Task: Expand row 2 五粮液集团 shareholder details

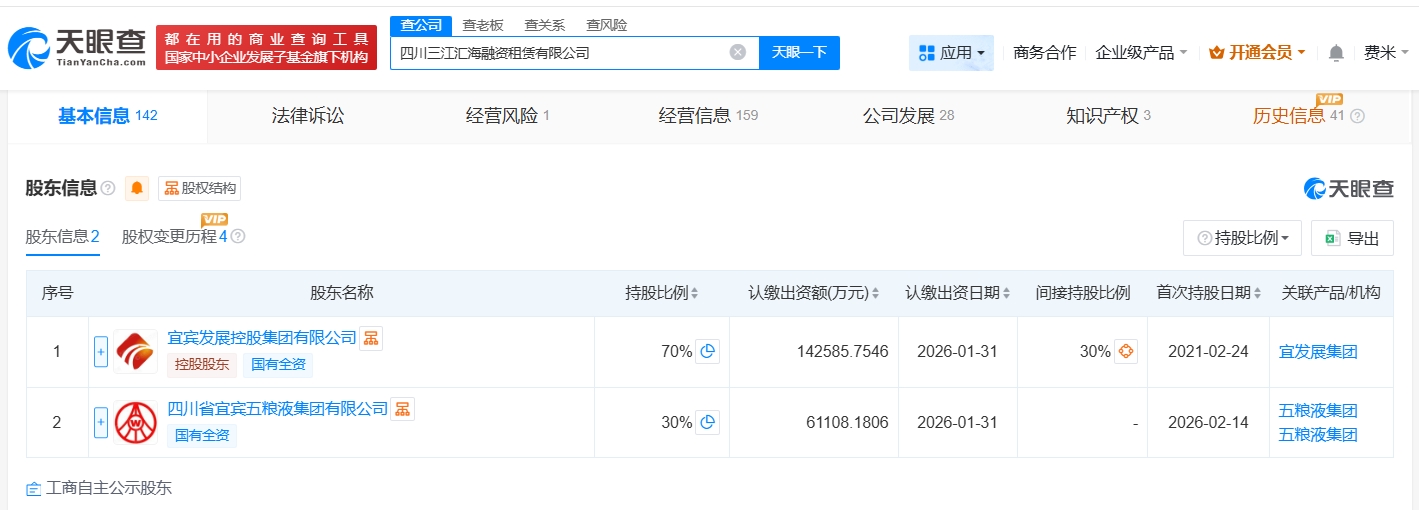Action: (x=101, y=423)
